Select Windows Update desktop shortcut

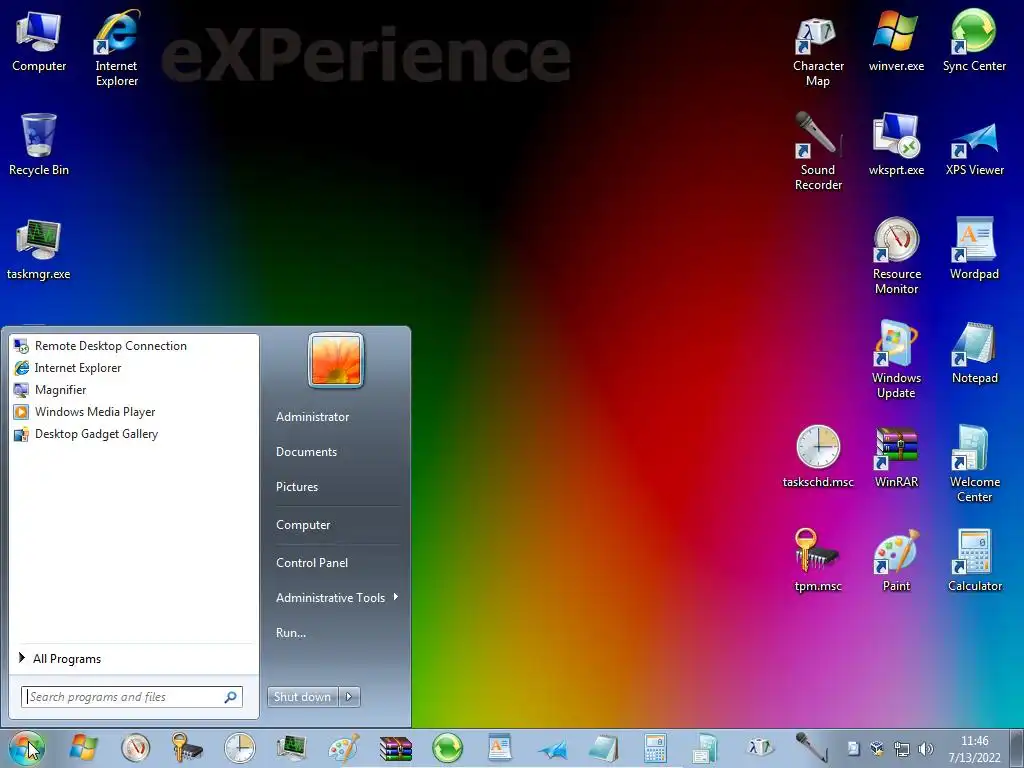point(896,359)
